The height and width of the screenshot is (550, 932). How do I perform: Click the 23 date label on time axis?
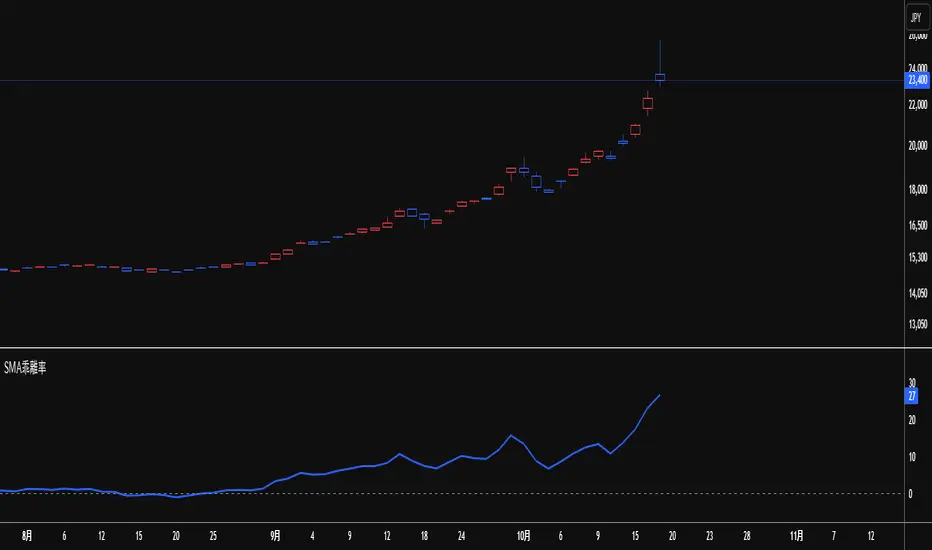click(x=710, y=536)
